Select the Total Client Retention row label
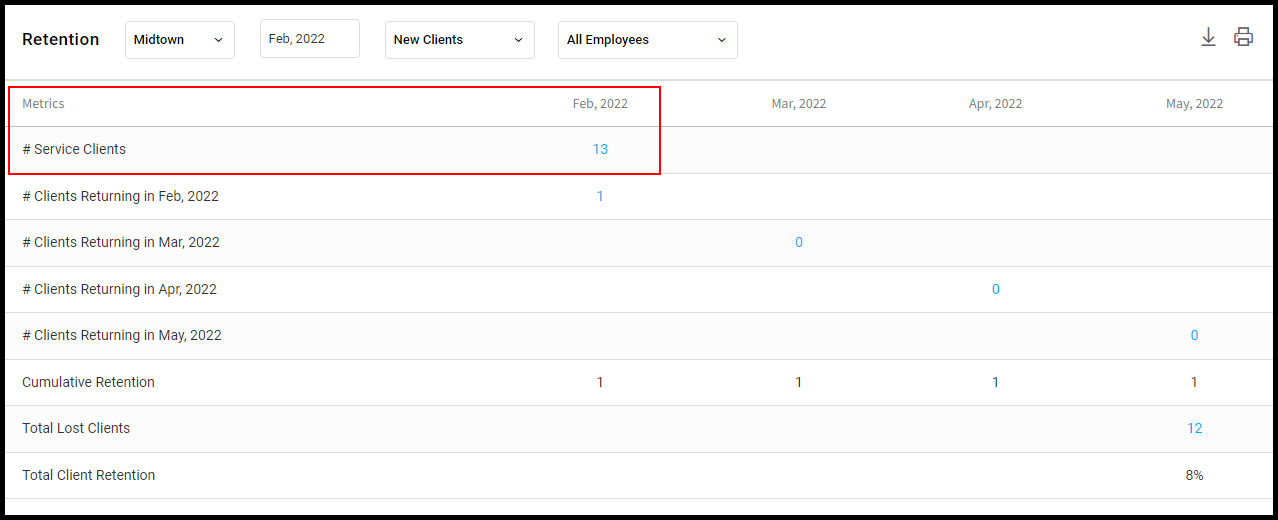This screenshot has height=520, width=1278. pos(88,475)
